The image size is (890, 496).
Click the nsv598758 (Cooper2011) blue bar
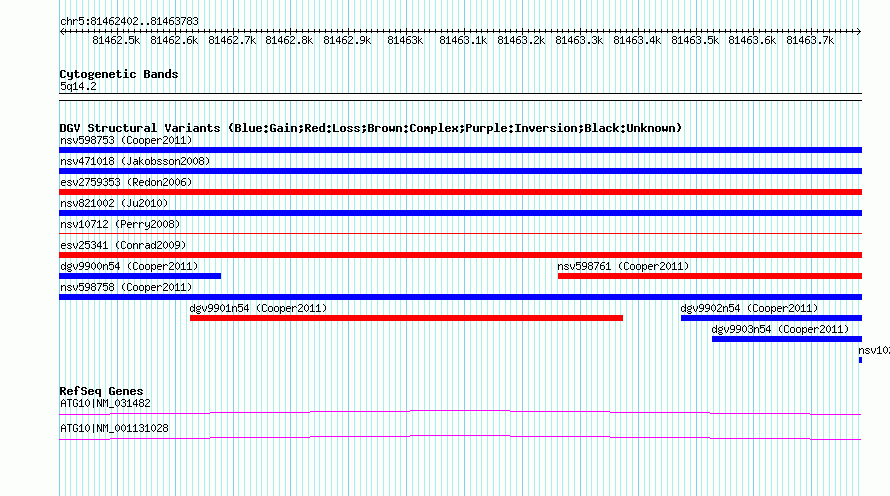pyautogui.click(x=460, y=297)
